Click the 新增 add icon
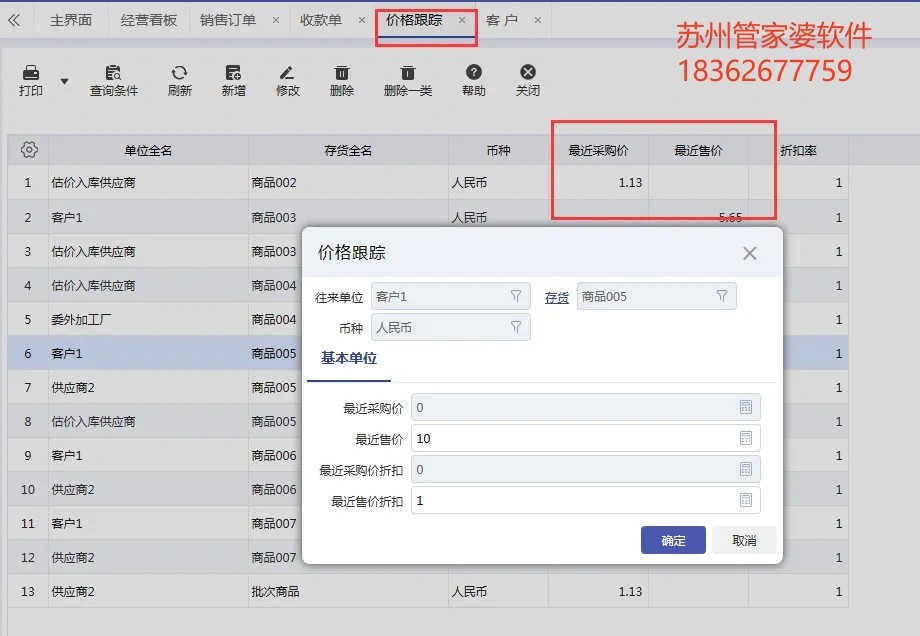Viewport: 920px width, 636px height. [234, 75]
